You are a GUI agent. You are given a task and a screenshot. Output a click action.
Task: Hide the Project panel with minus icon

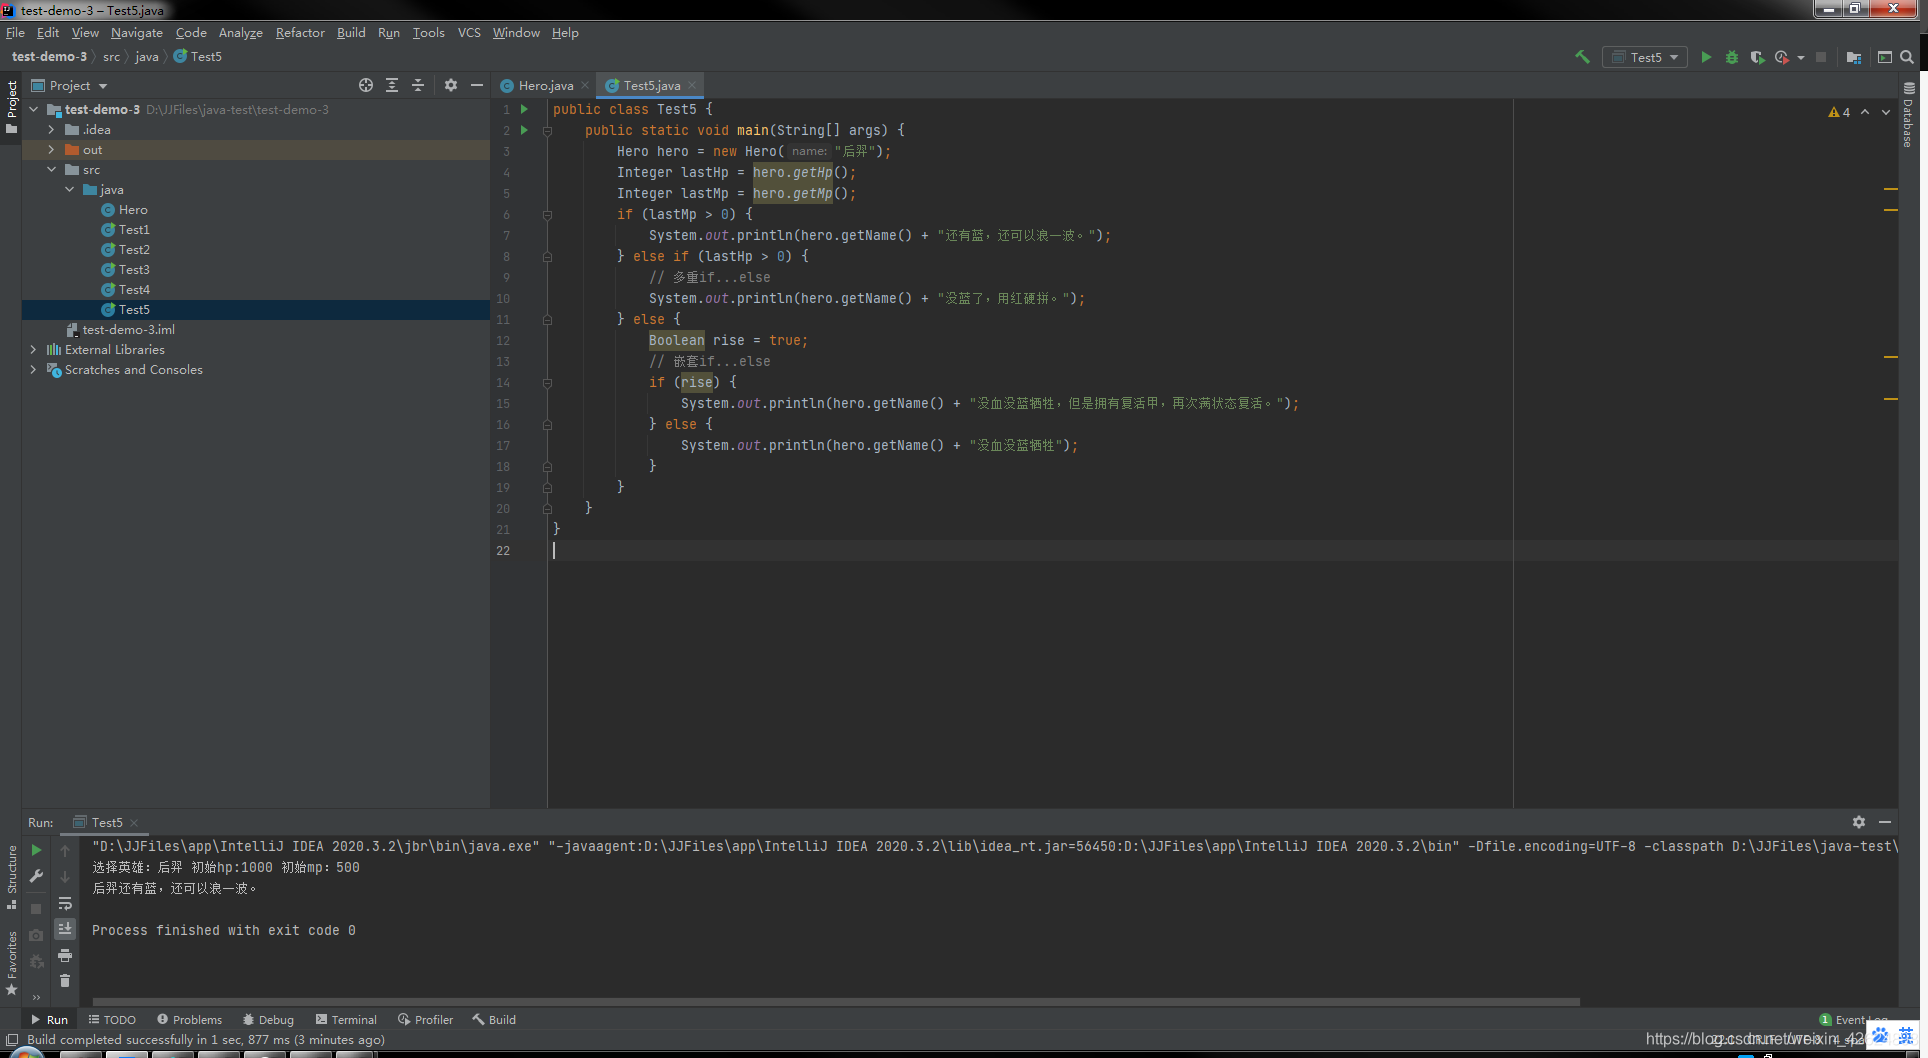[477, 85]
